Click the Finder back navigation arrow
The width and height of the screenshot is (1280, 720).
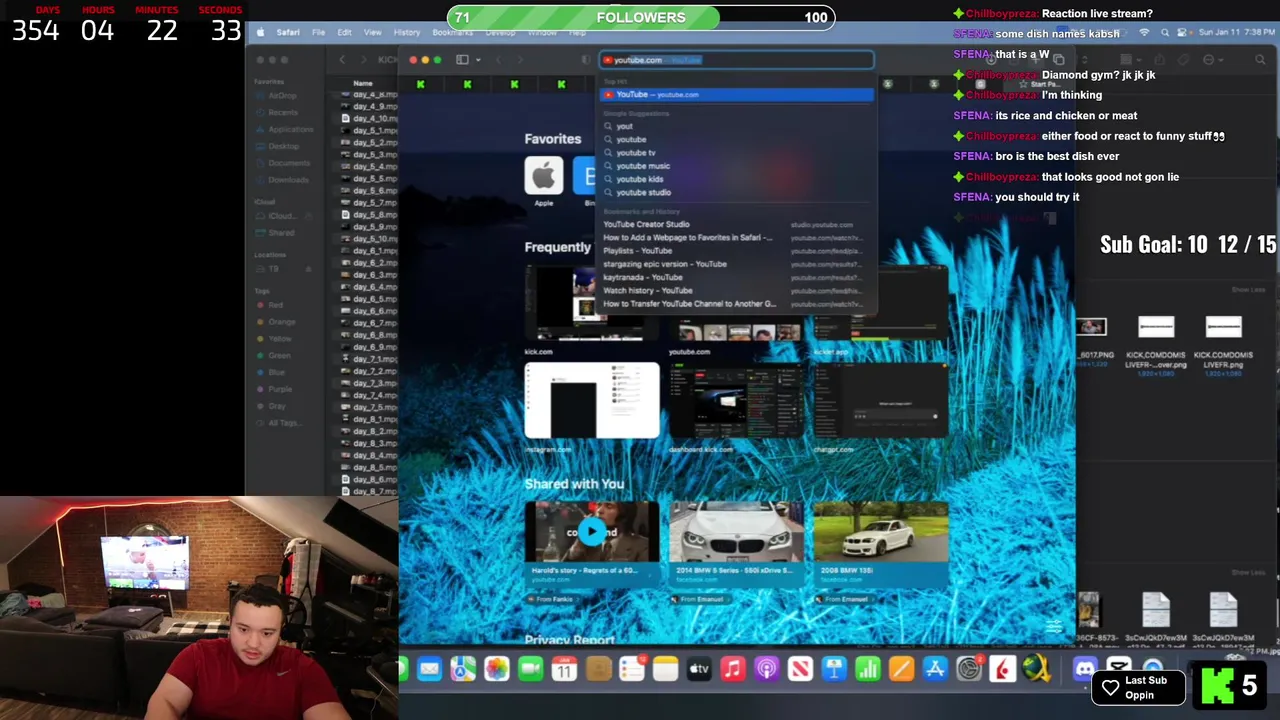[x=342, y=60]
